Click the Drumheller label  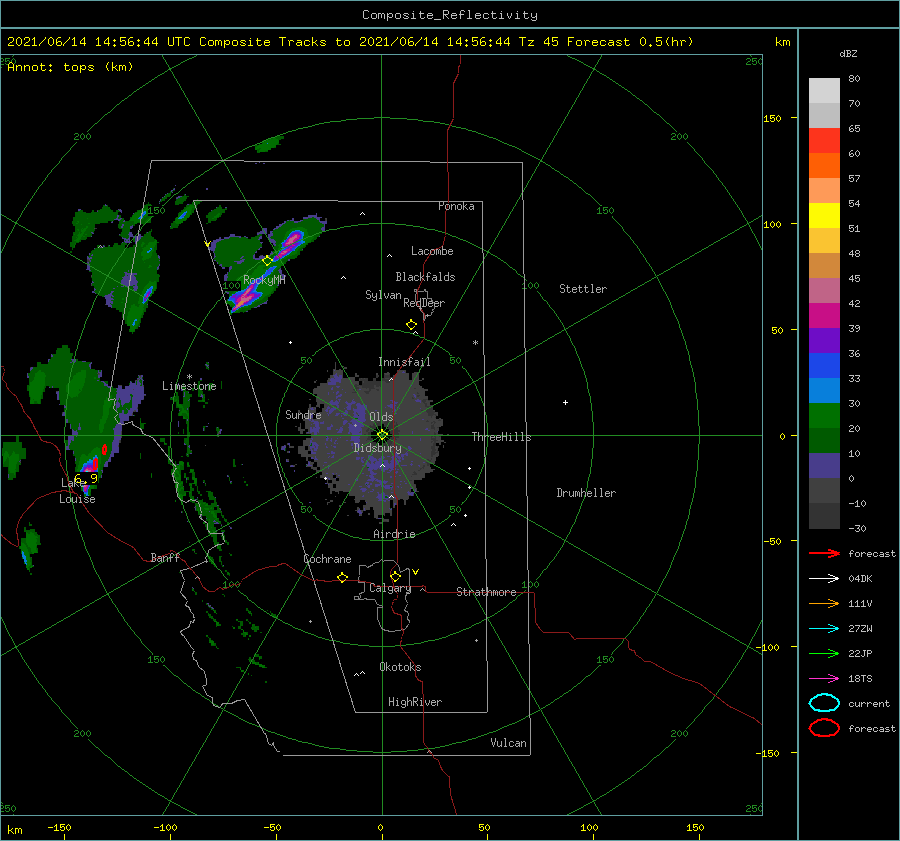[586, 493]
